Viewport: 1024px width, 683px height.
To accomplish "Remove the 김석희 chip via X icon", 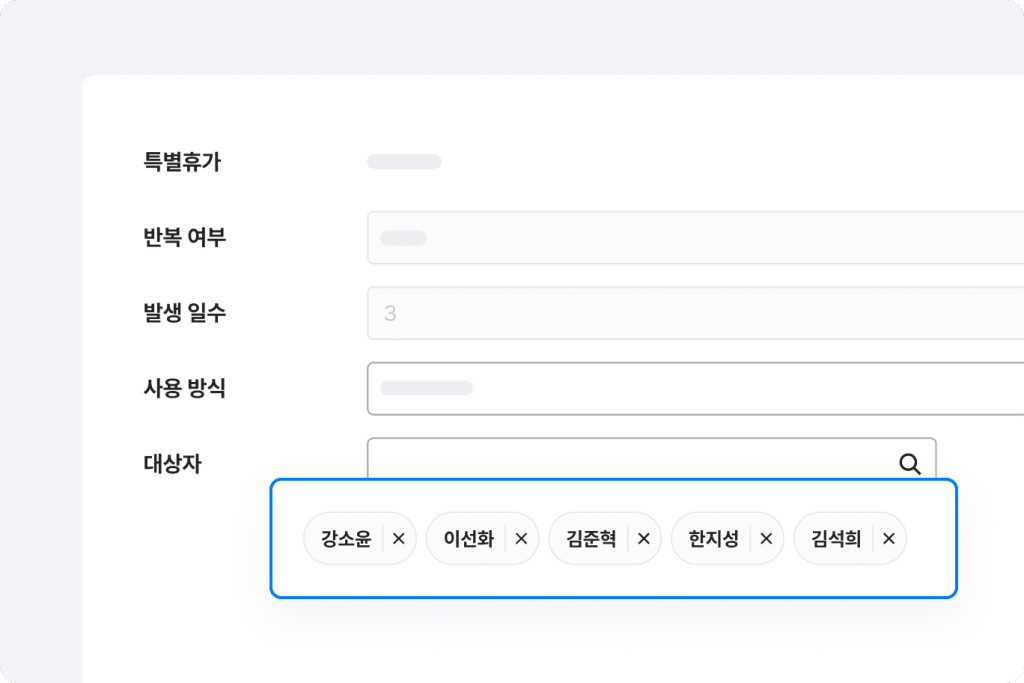I will (888, 539).
